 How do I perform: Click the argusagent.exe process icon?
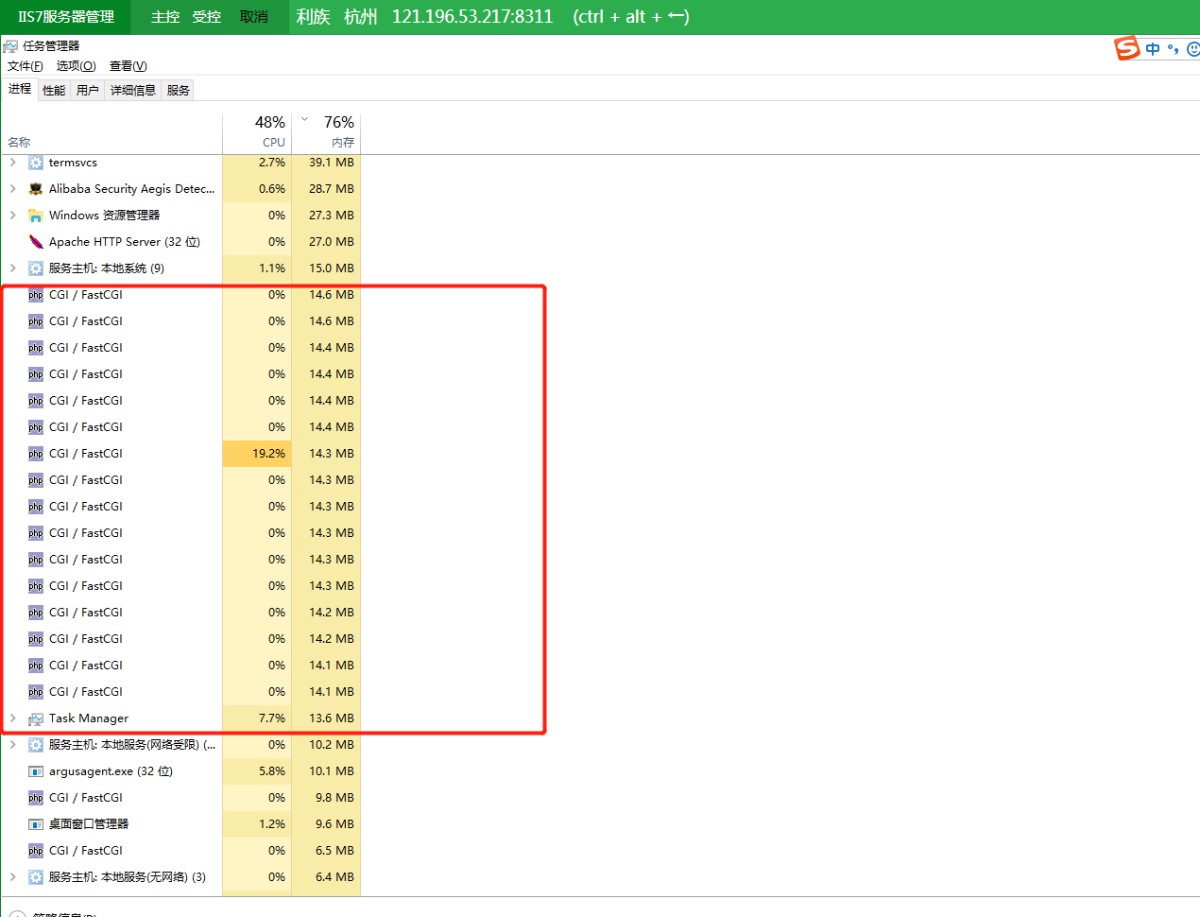[x=36, y=772]
